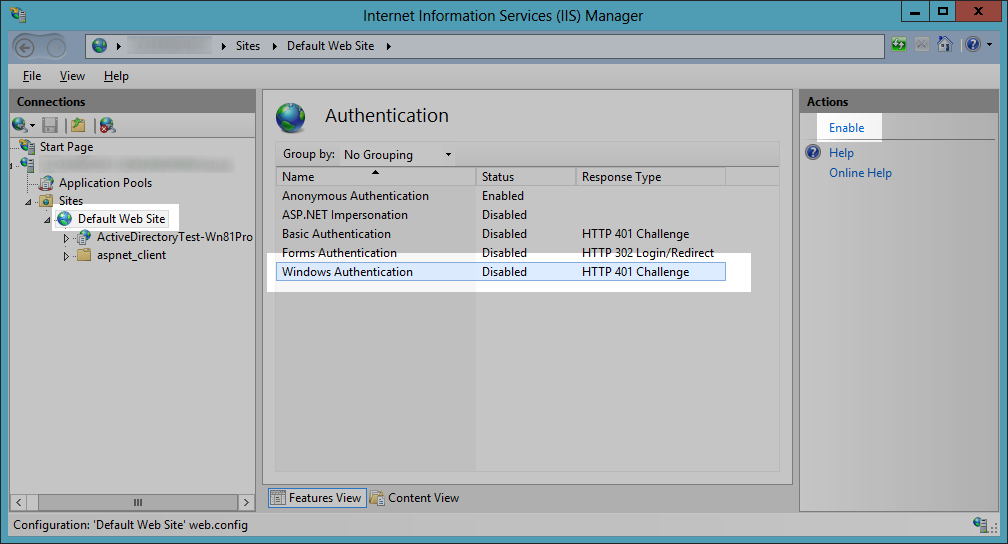Screen dimensions: 1008x544
Task: Collapse the Default Web Site node
Action: (47, 220)
